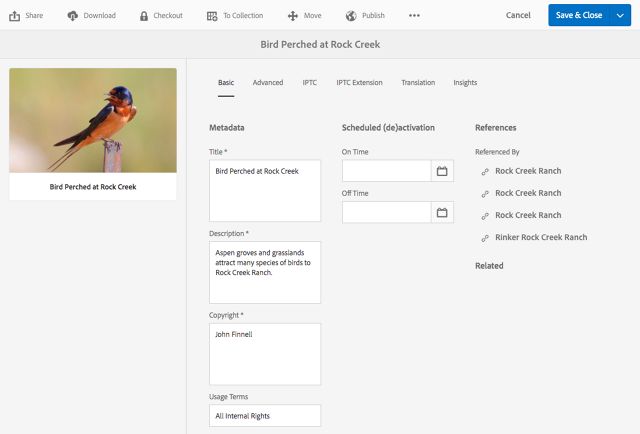Open the Off Time calendar picker
The image size is (640, 434).
pyautogui.click(x=442, y=212)
